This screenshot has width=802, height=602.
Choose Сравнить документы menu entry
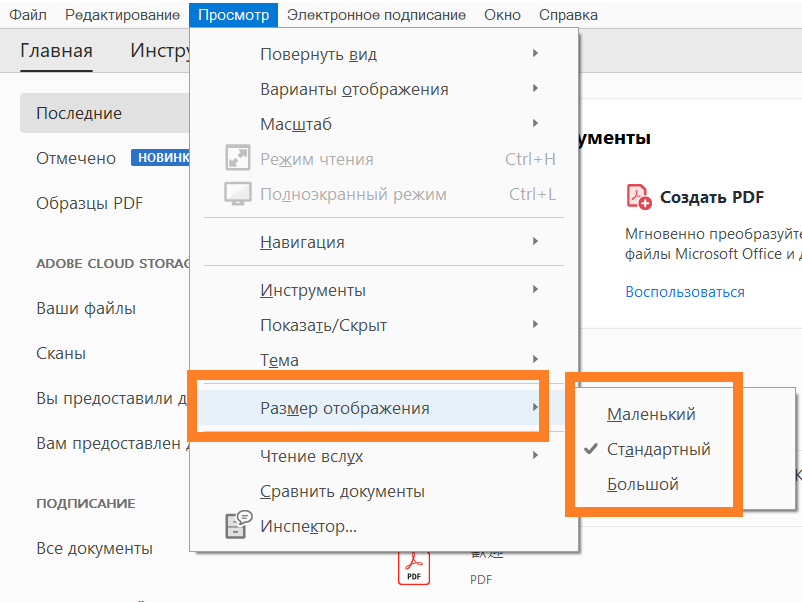coord(342,491)
